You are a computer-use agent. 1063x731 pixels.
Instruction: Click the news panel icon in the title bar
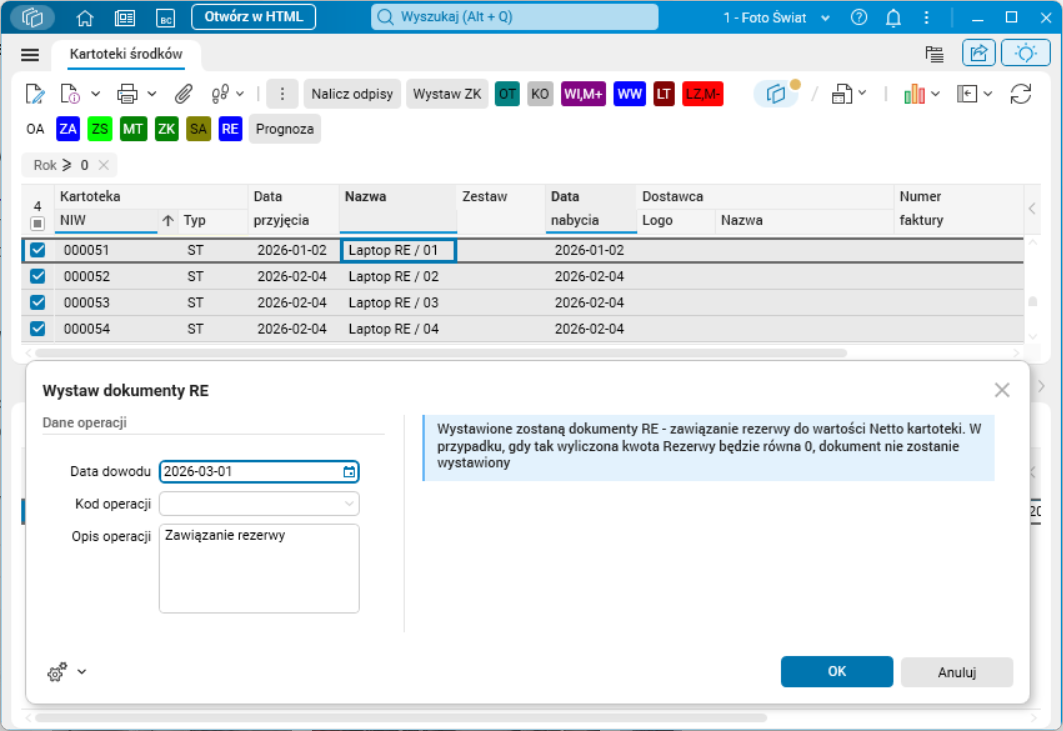125,18
